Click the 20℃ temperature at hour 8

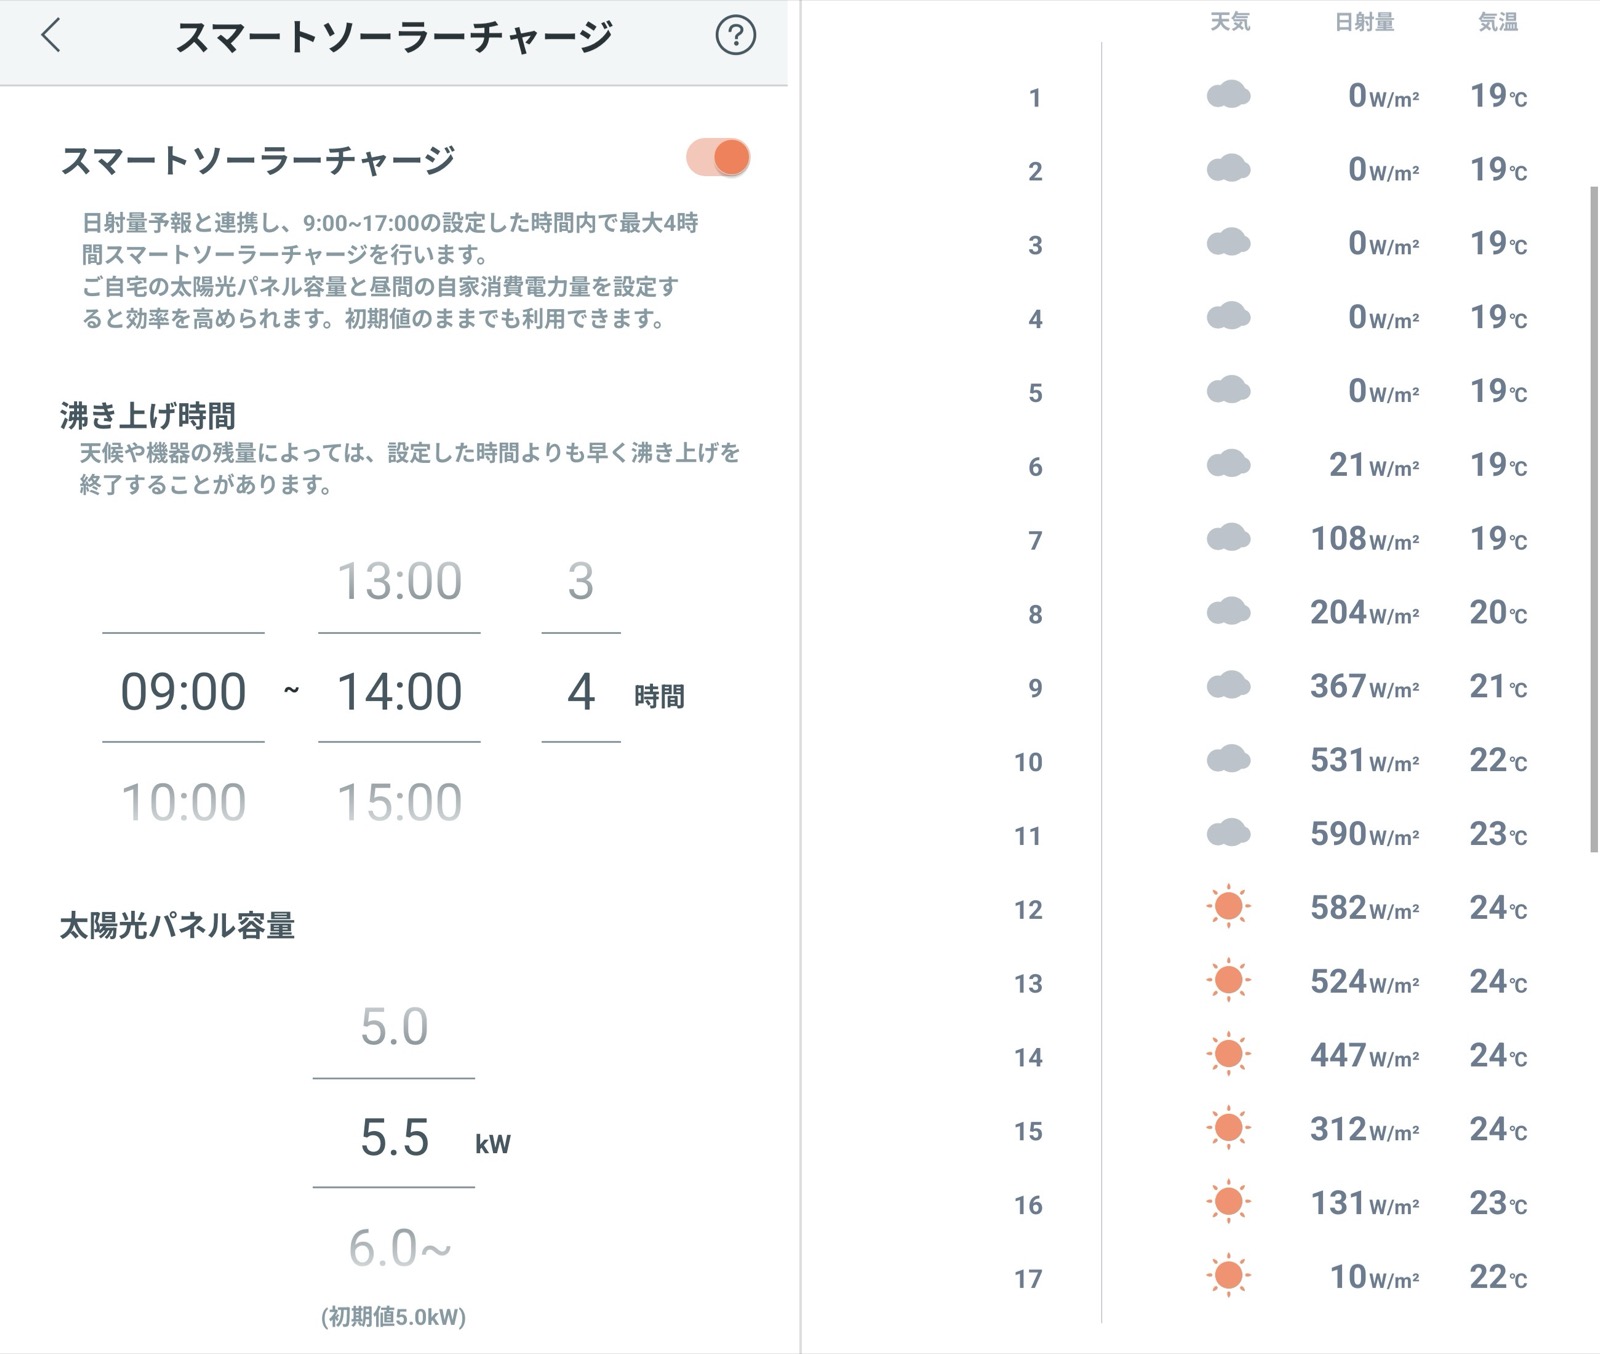1498,613
